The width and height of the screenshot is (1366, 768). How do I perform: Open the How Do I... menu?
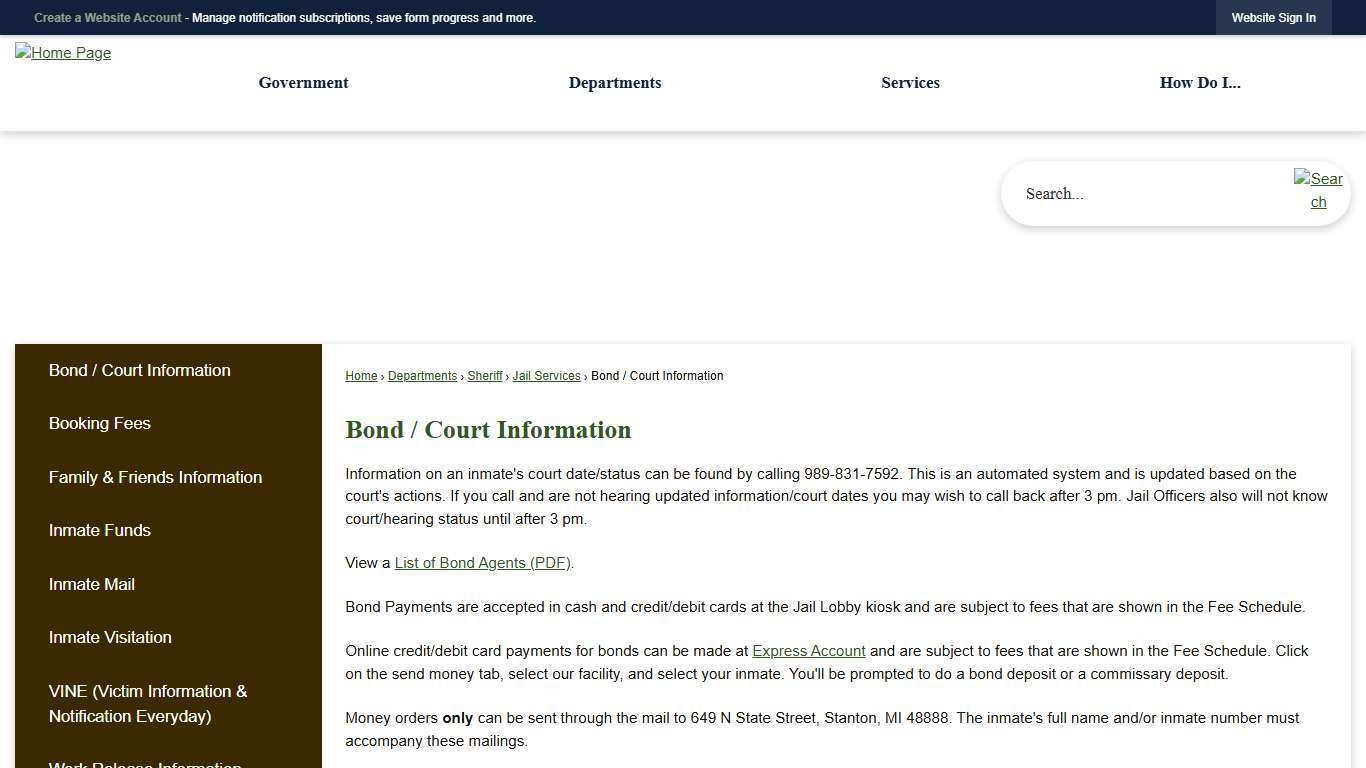point(1199,83)
